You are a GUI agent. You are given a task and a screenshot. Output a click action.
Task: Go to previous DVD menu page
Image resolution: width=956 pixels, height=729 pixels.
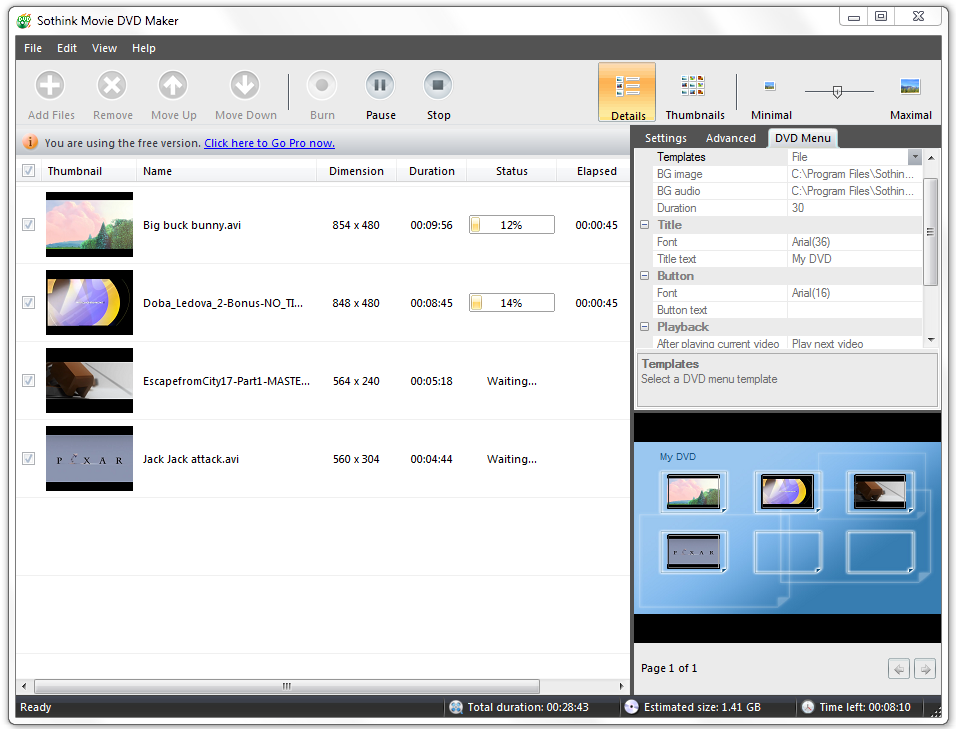(x=899, y=669)
